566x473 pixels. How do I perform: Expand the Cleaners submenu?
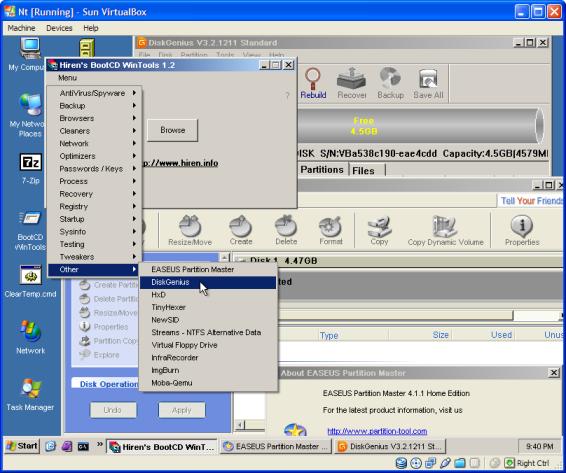pos(93,131)
